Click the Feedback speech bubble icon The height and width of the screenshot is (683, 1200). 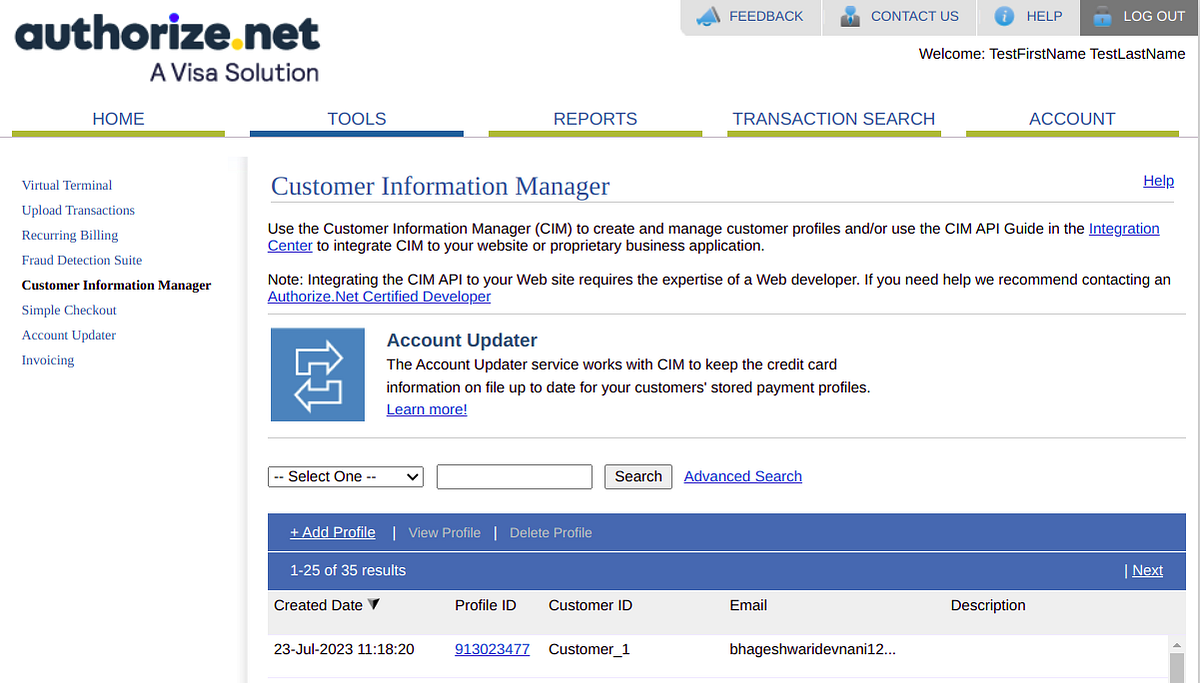[708, 16]
